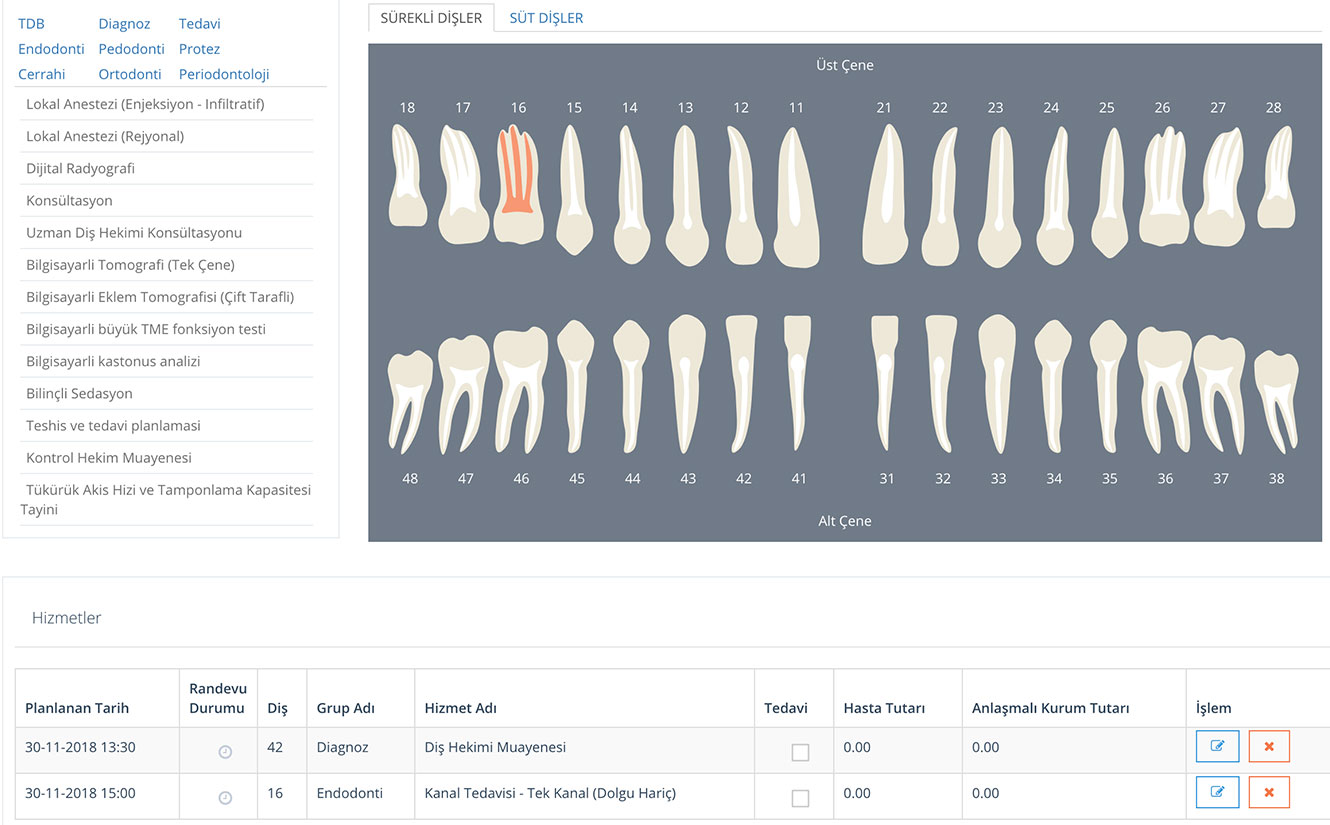Choose Dijital Radyografi service
This screenshot has height=825, width=1330.
tap(164, 168)
